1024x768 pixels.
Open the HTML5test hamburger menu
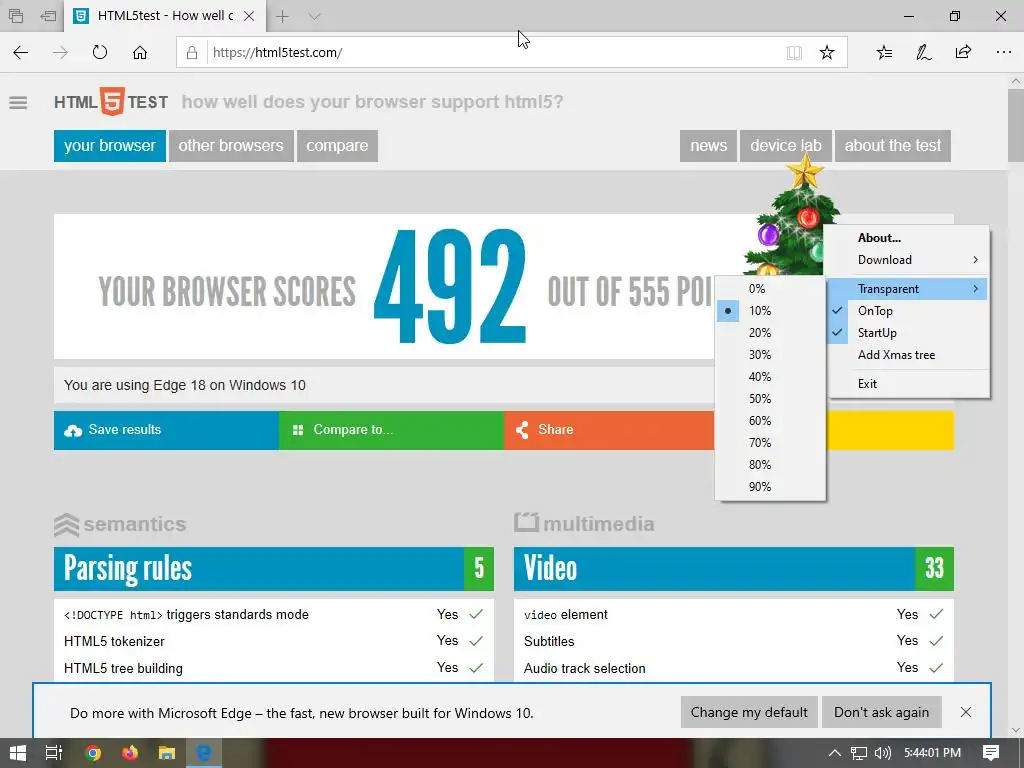pyautogui.click(x=18, y=103)
